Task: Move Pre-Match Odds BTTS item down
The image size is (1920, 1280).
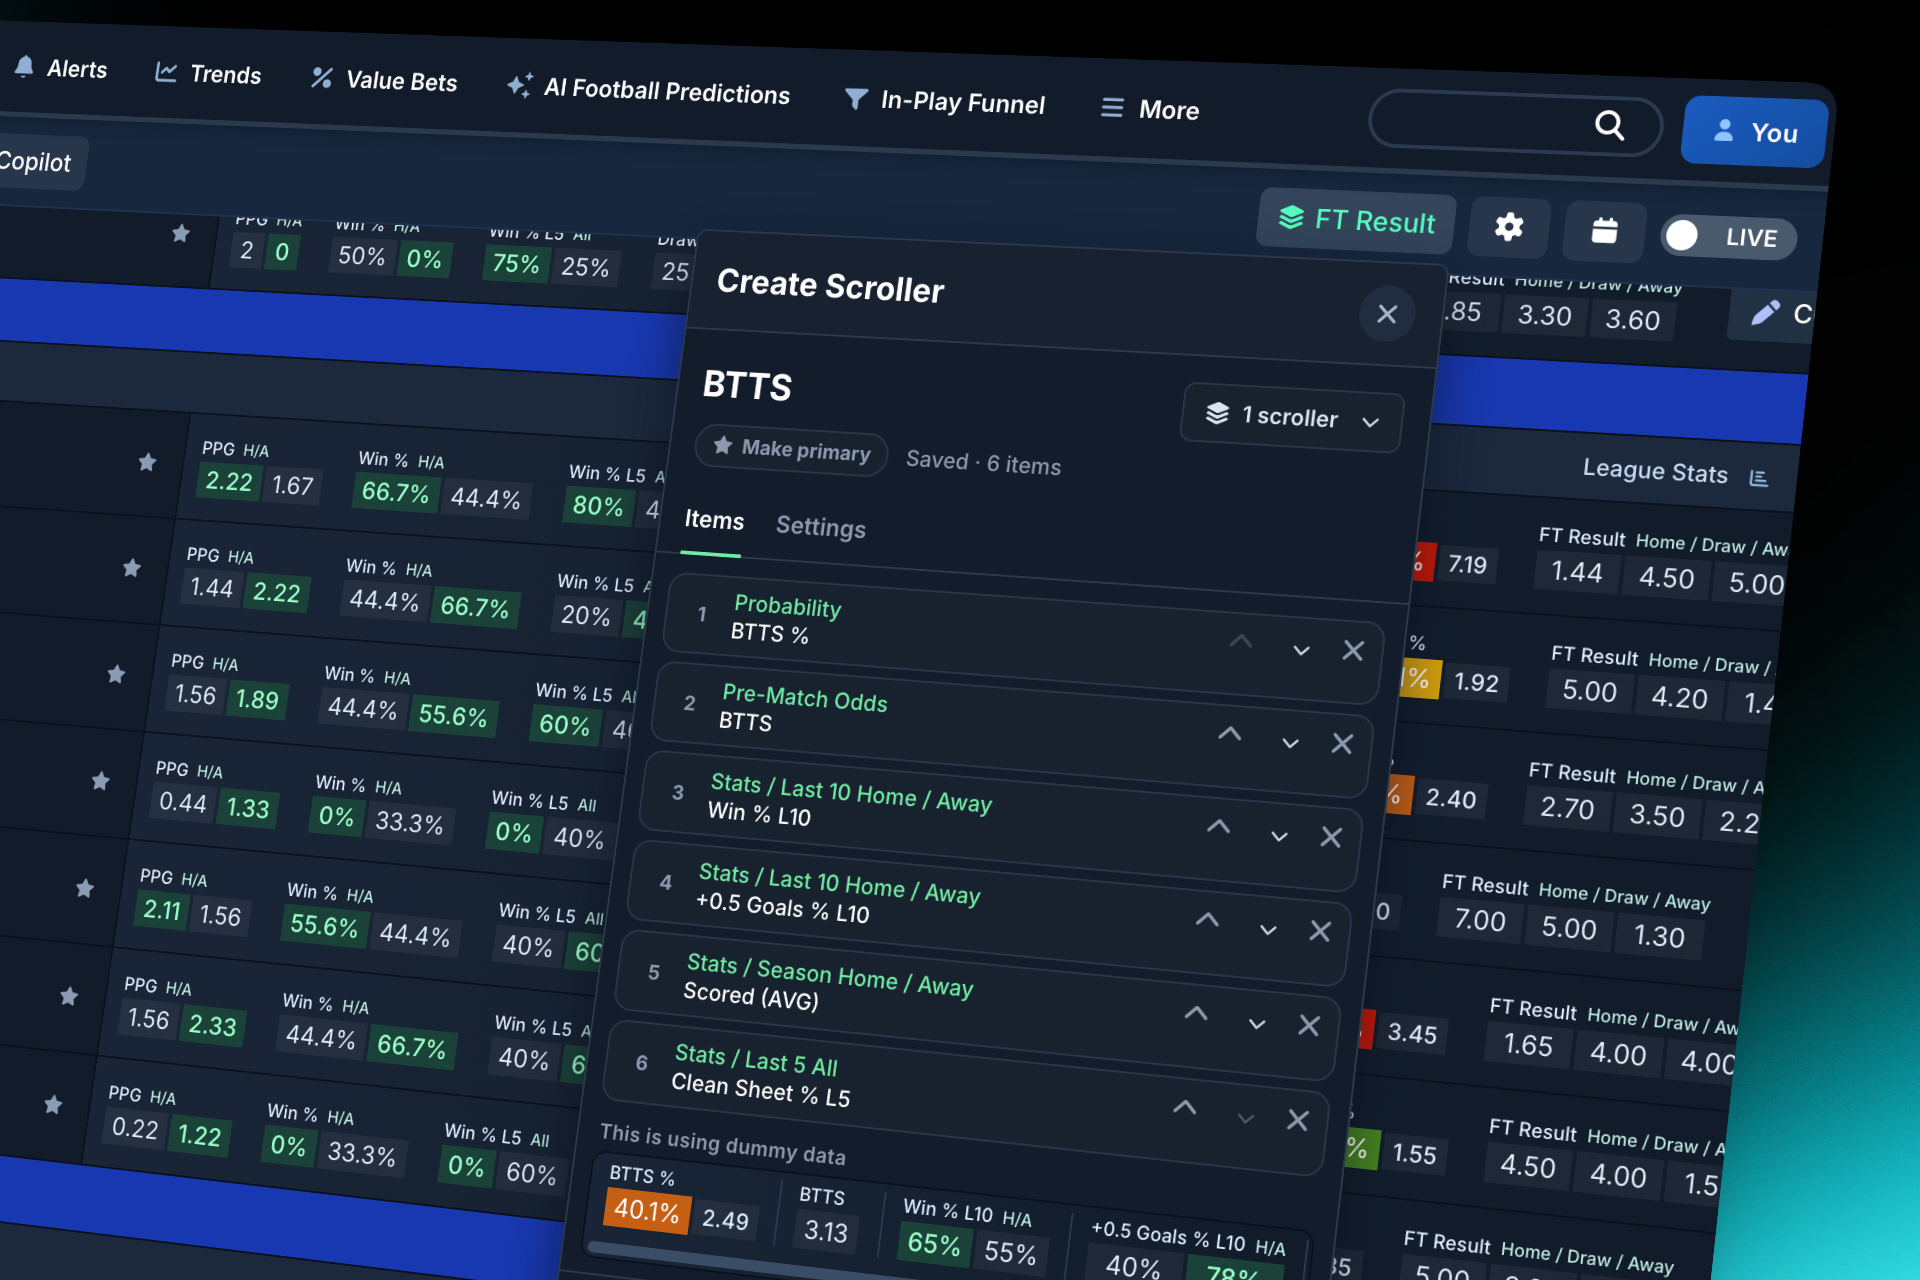Action: [1290, 743]
